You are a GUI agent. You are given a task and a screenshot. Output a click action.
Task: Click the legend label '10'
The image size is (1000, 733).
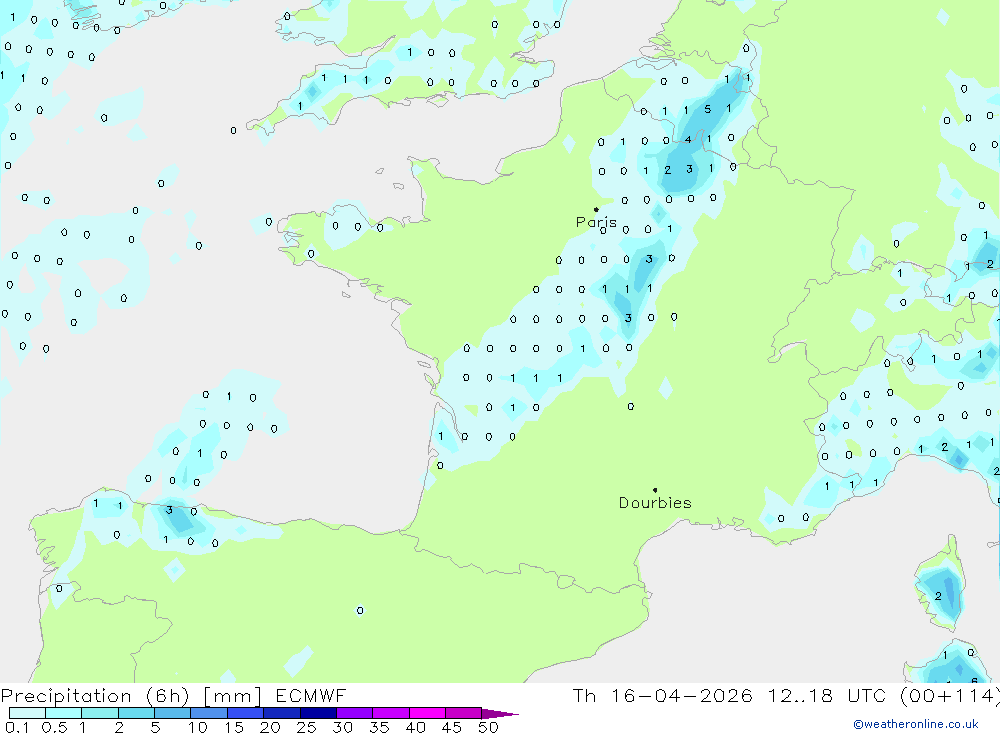(198, 727)
